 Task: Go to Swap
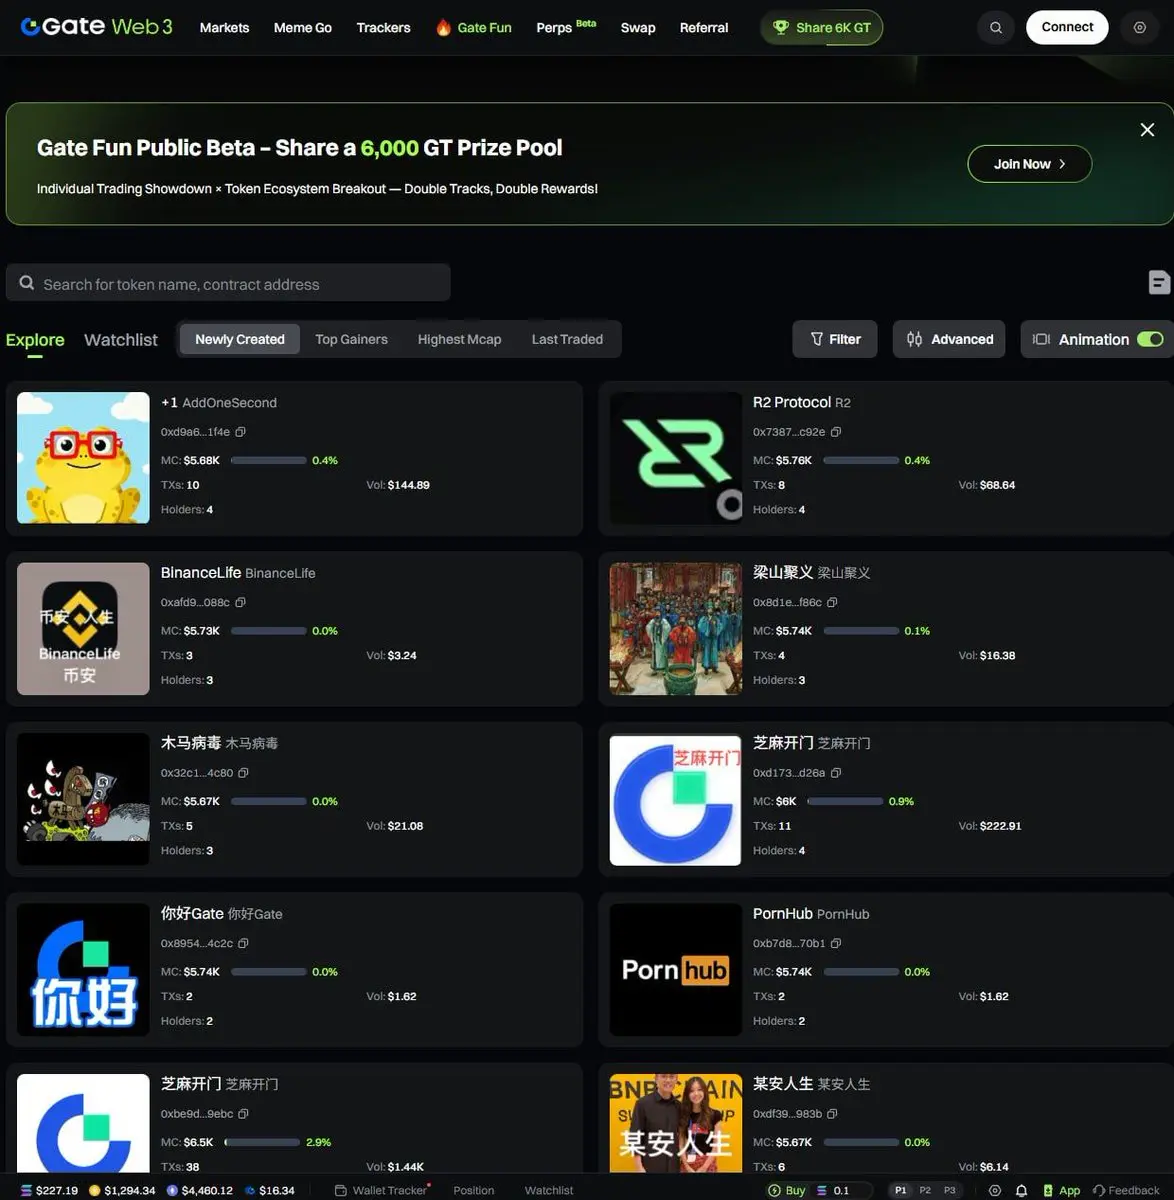(x=638, y=28)
